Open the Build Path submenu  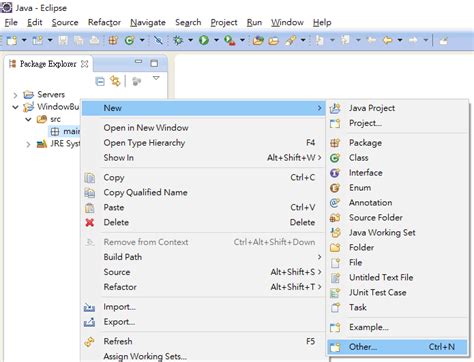coord(203,257)
